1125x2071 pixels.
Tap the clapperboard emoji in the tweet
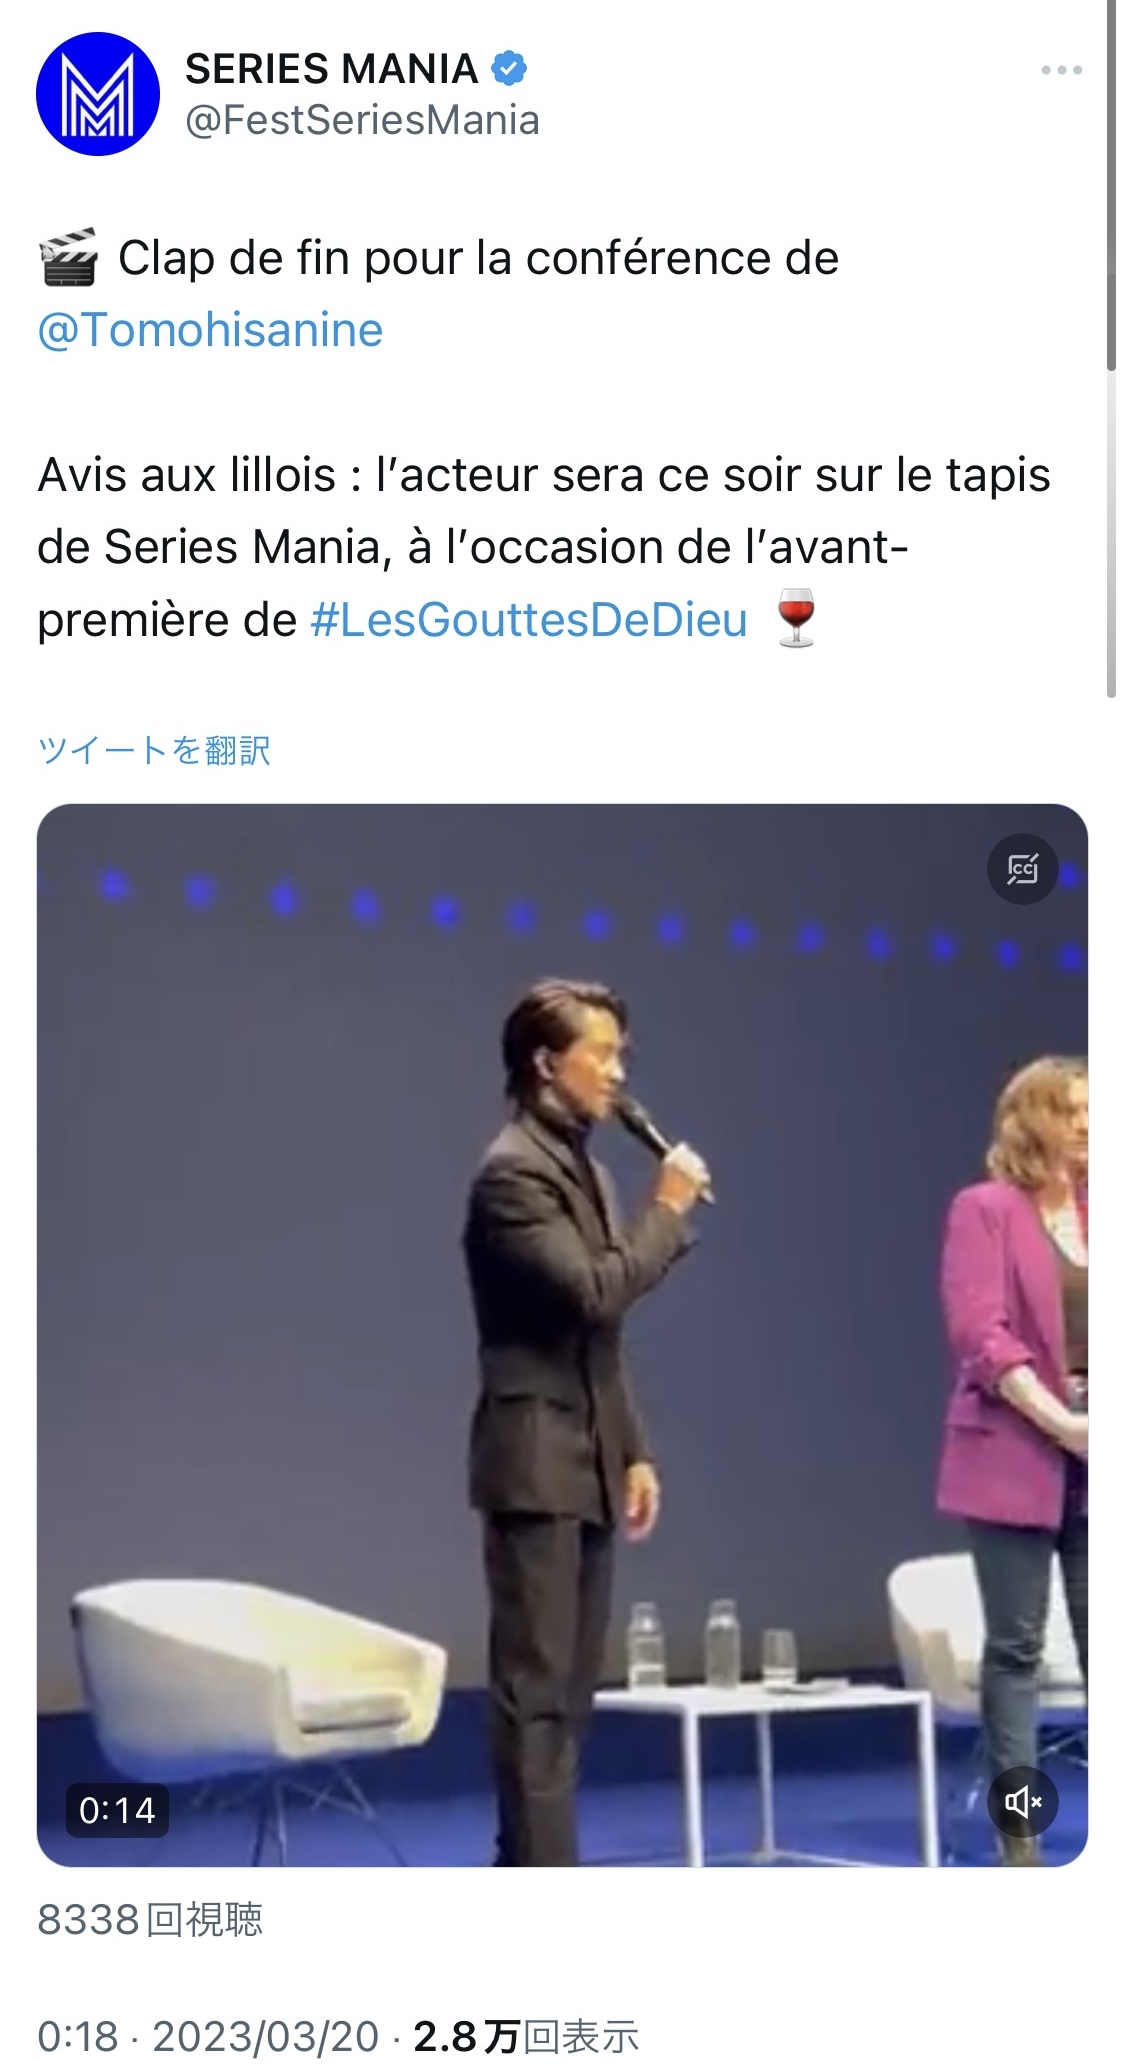tap(68, 258)
